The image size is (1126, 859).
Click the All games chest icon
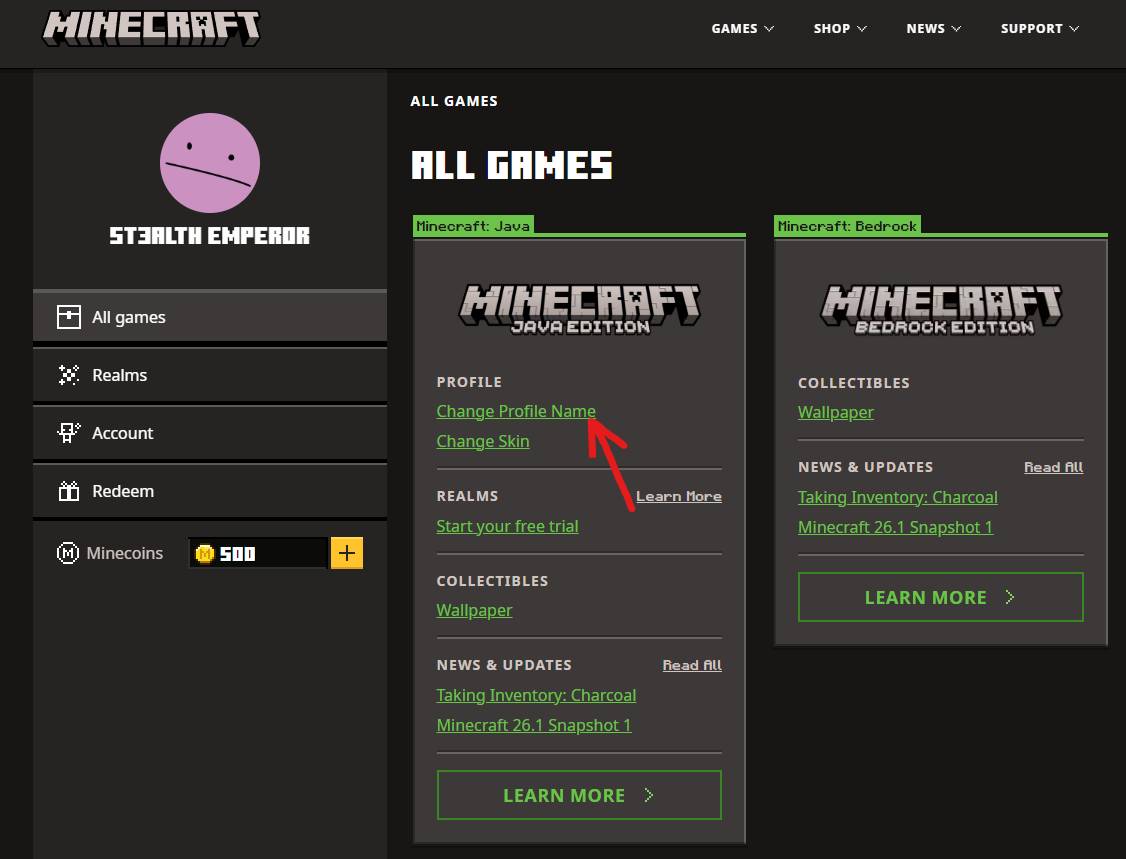tap(68, 317)
